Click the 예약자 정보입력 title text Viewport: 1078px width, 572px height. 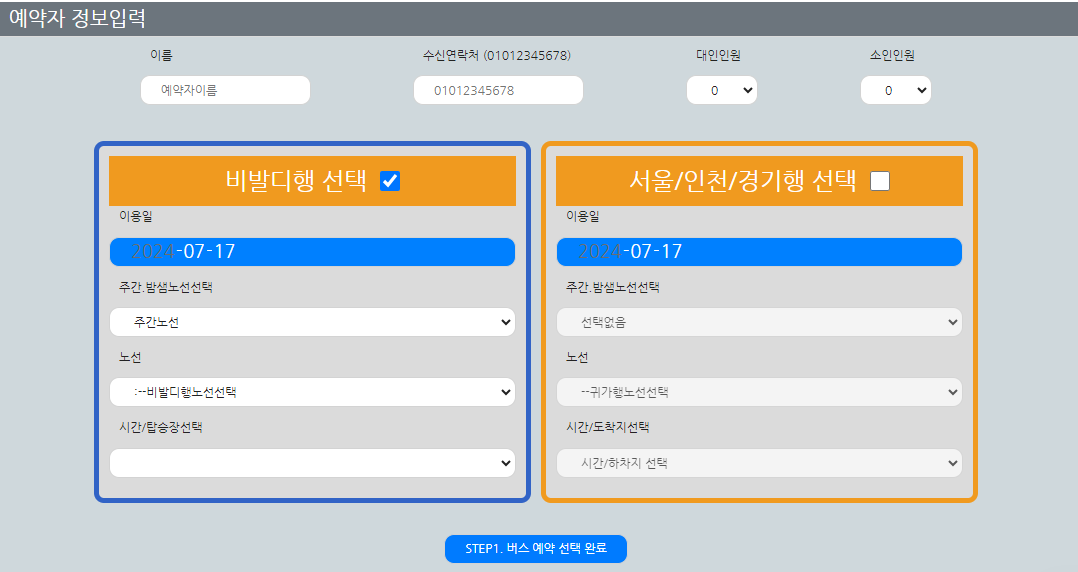(77, 19)
